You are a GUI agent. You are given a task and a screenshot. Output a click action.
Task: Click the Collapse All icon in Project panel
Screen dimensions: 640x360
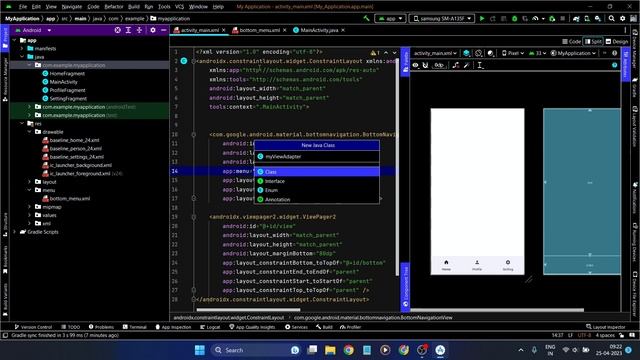pos(139,30)
